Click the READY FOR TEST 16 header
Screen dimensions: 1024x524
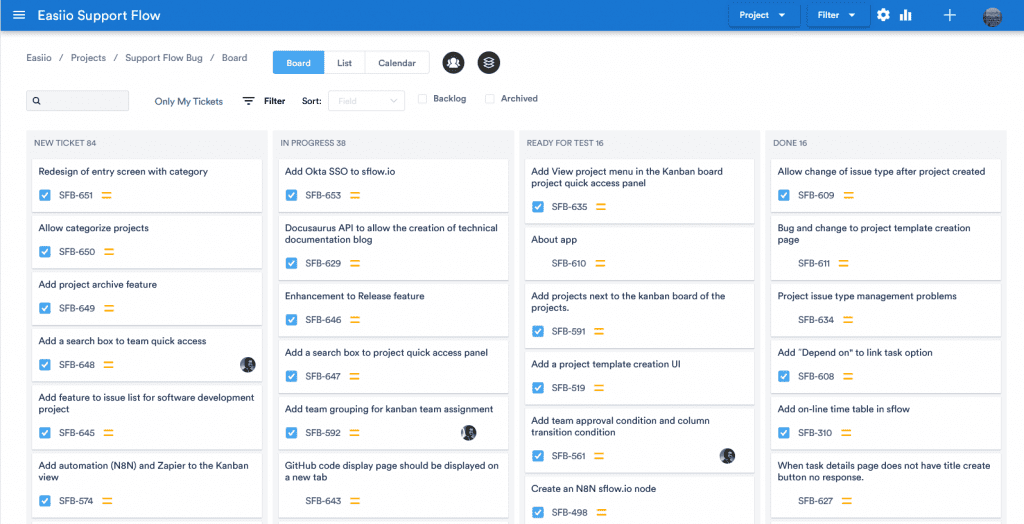click(x=565, y=142)
